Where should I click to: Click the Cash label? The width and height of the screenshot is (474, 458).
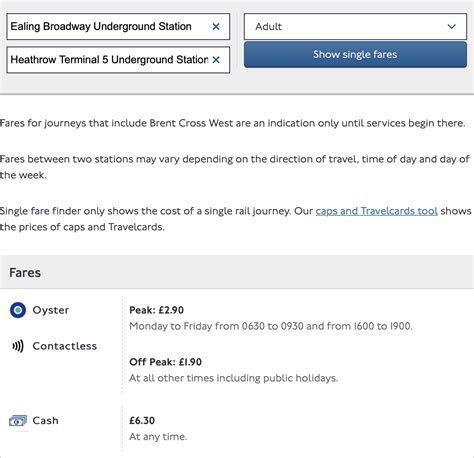45,421
